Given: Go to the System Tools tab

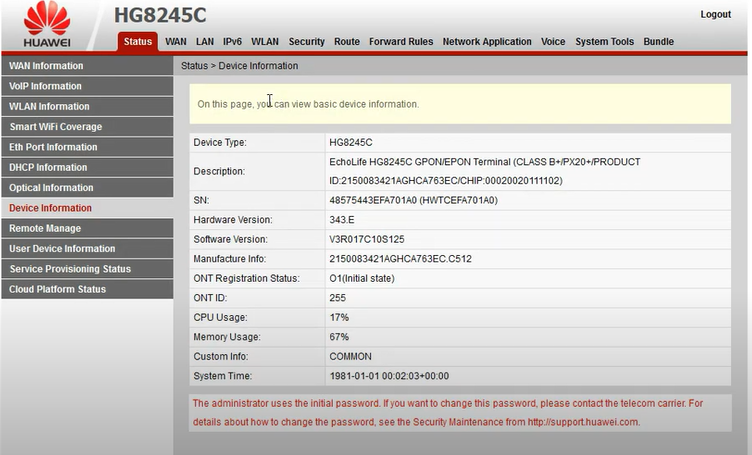Looking at the screenshot, I should coord(605,42).
